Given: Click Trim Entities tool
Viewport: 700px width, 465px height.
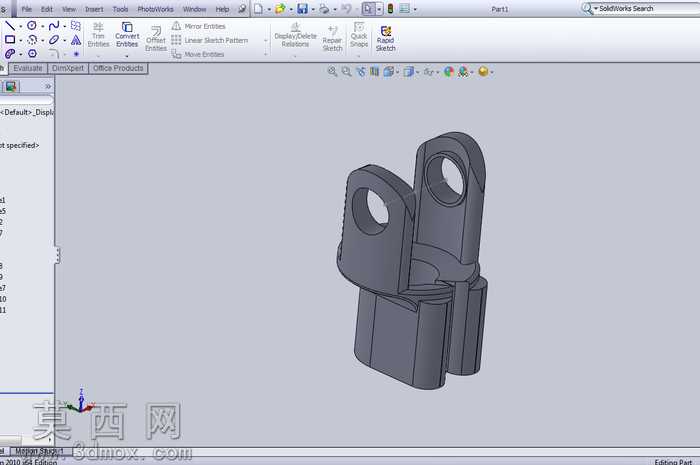Looking at the screenshot, I should (98, 35).
